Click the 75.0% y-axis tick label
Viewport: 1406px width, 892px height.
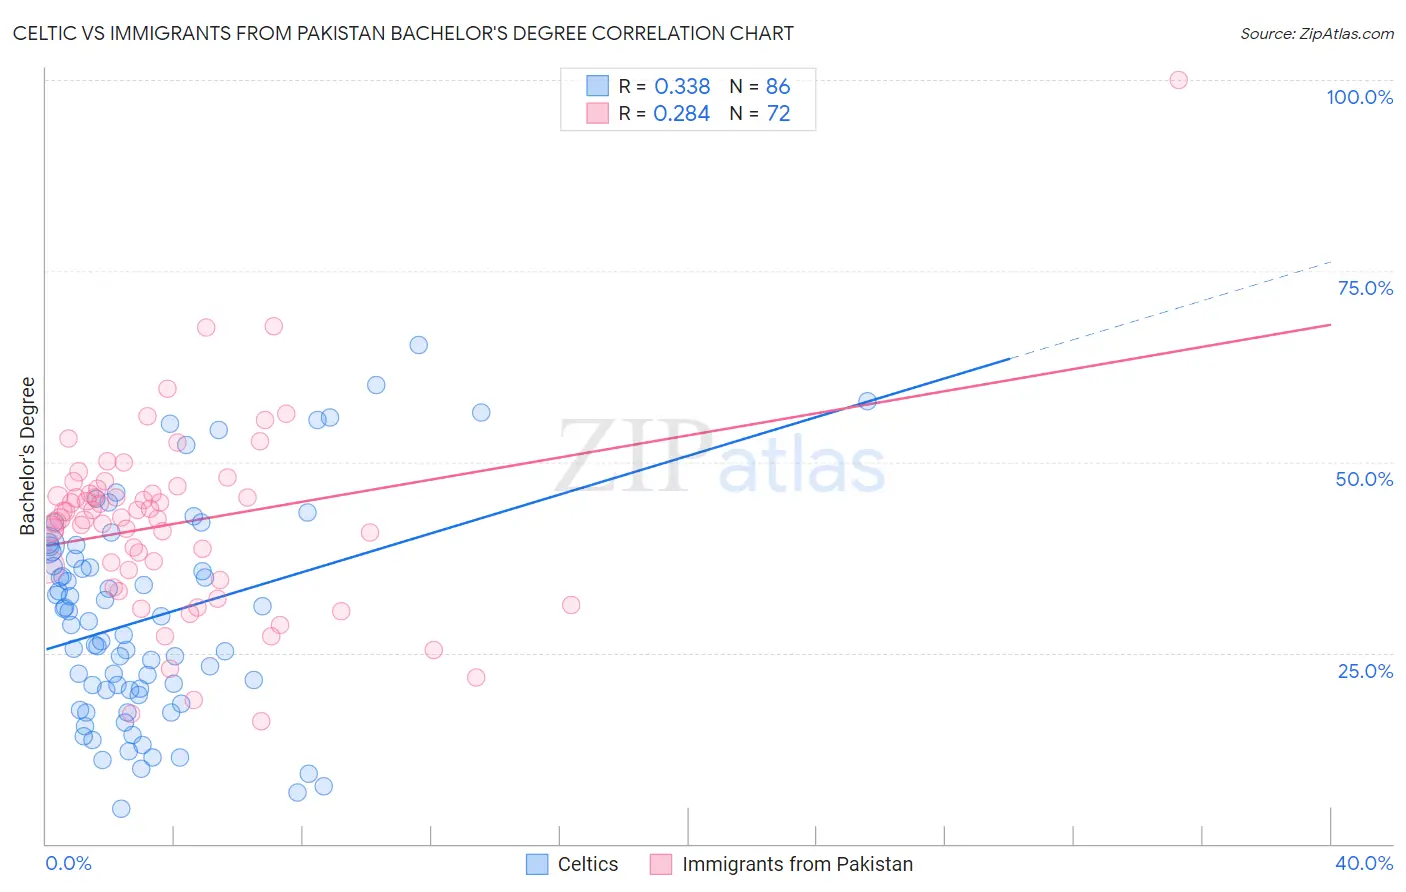coord(1365,288)
